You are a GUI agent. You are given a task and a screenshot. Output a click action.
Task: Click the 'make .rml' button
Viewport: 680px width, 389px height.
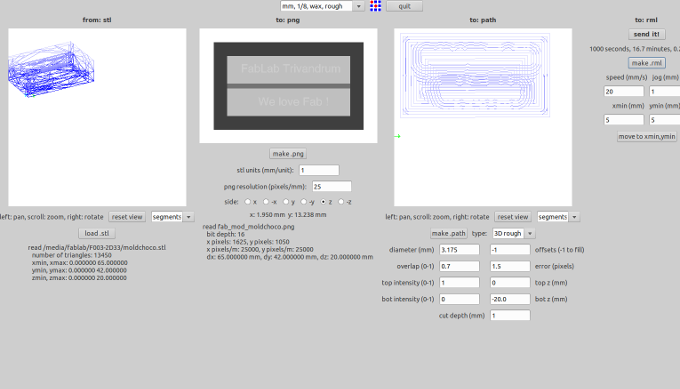pyautogui.click(x=647, y=63)
